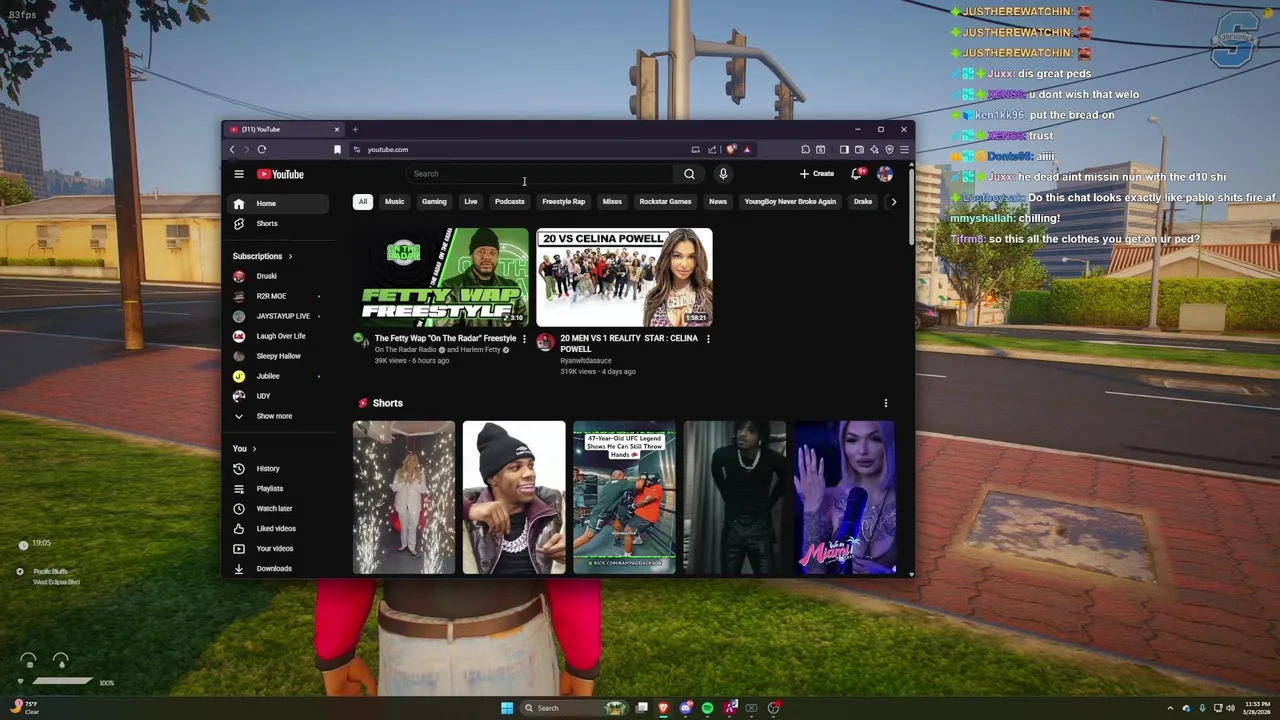The image size is (1280, 720).
Task: Start voice search with the microphone icon
Action: [x=723, y=174]
